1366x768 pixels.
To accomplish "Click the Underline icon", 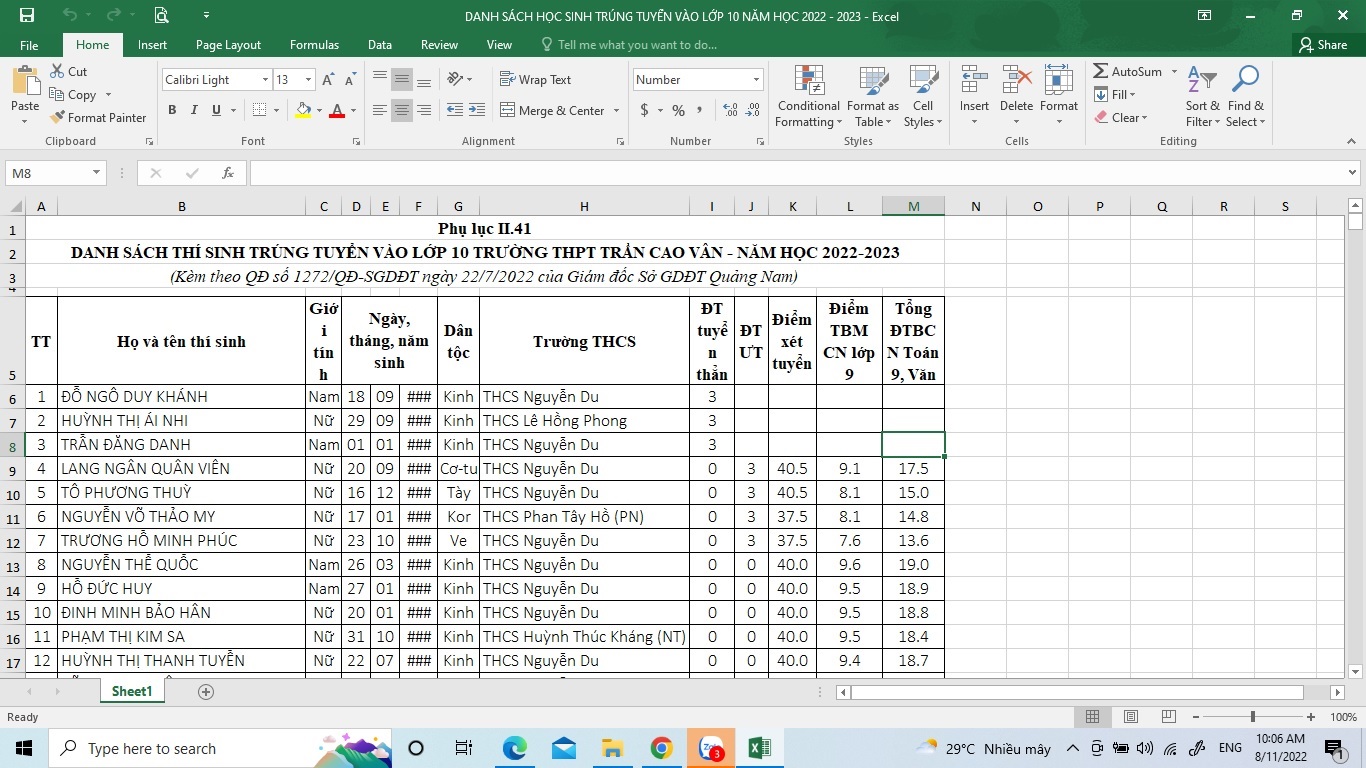I will click(214, 110).
